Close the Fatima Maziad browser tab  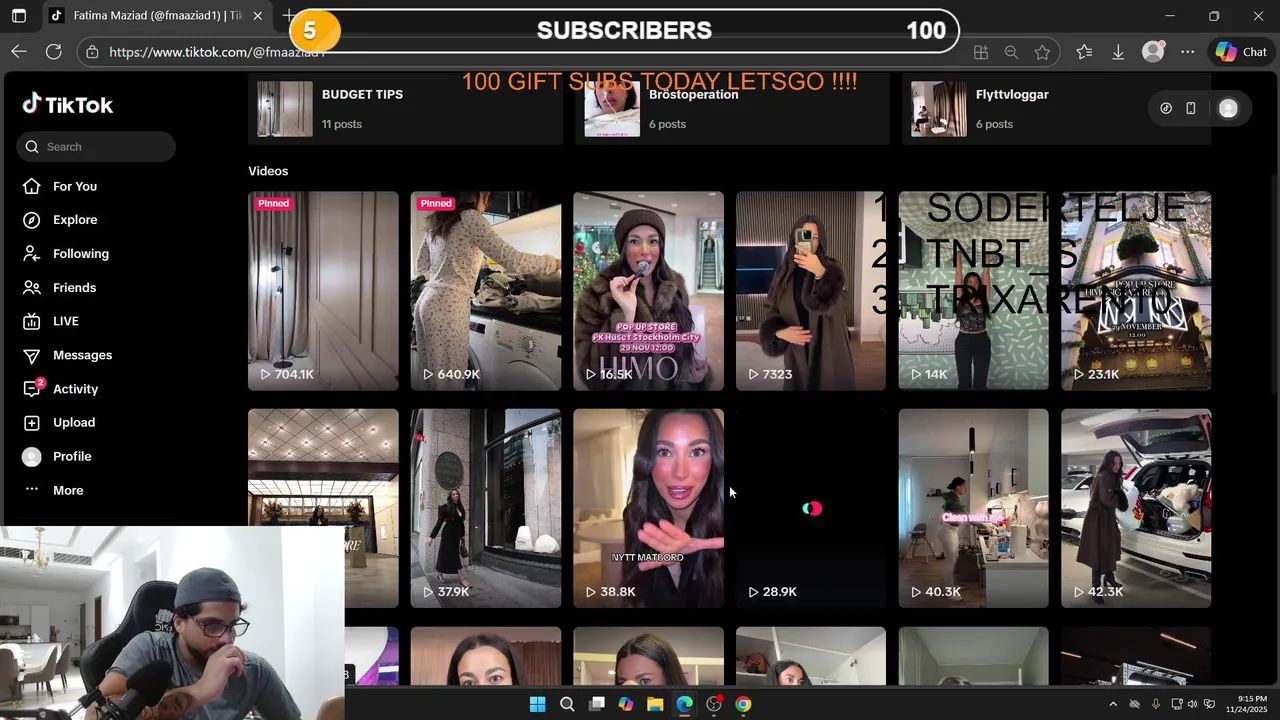pos(258,16)
